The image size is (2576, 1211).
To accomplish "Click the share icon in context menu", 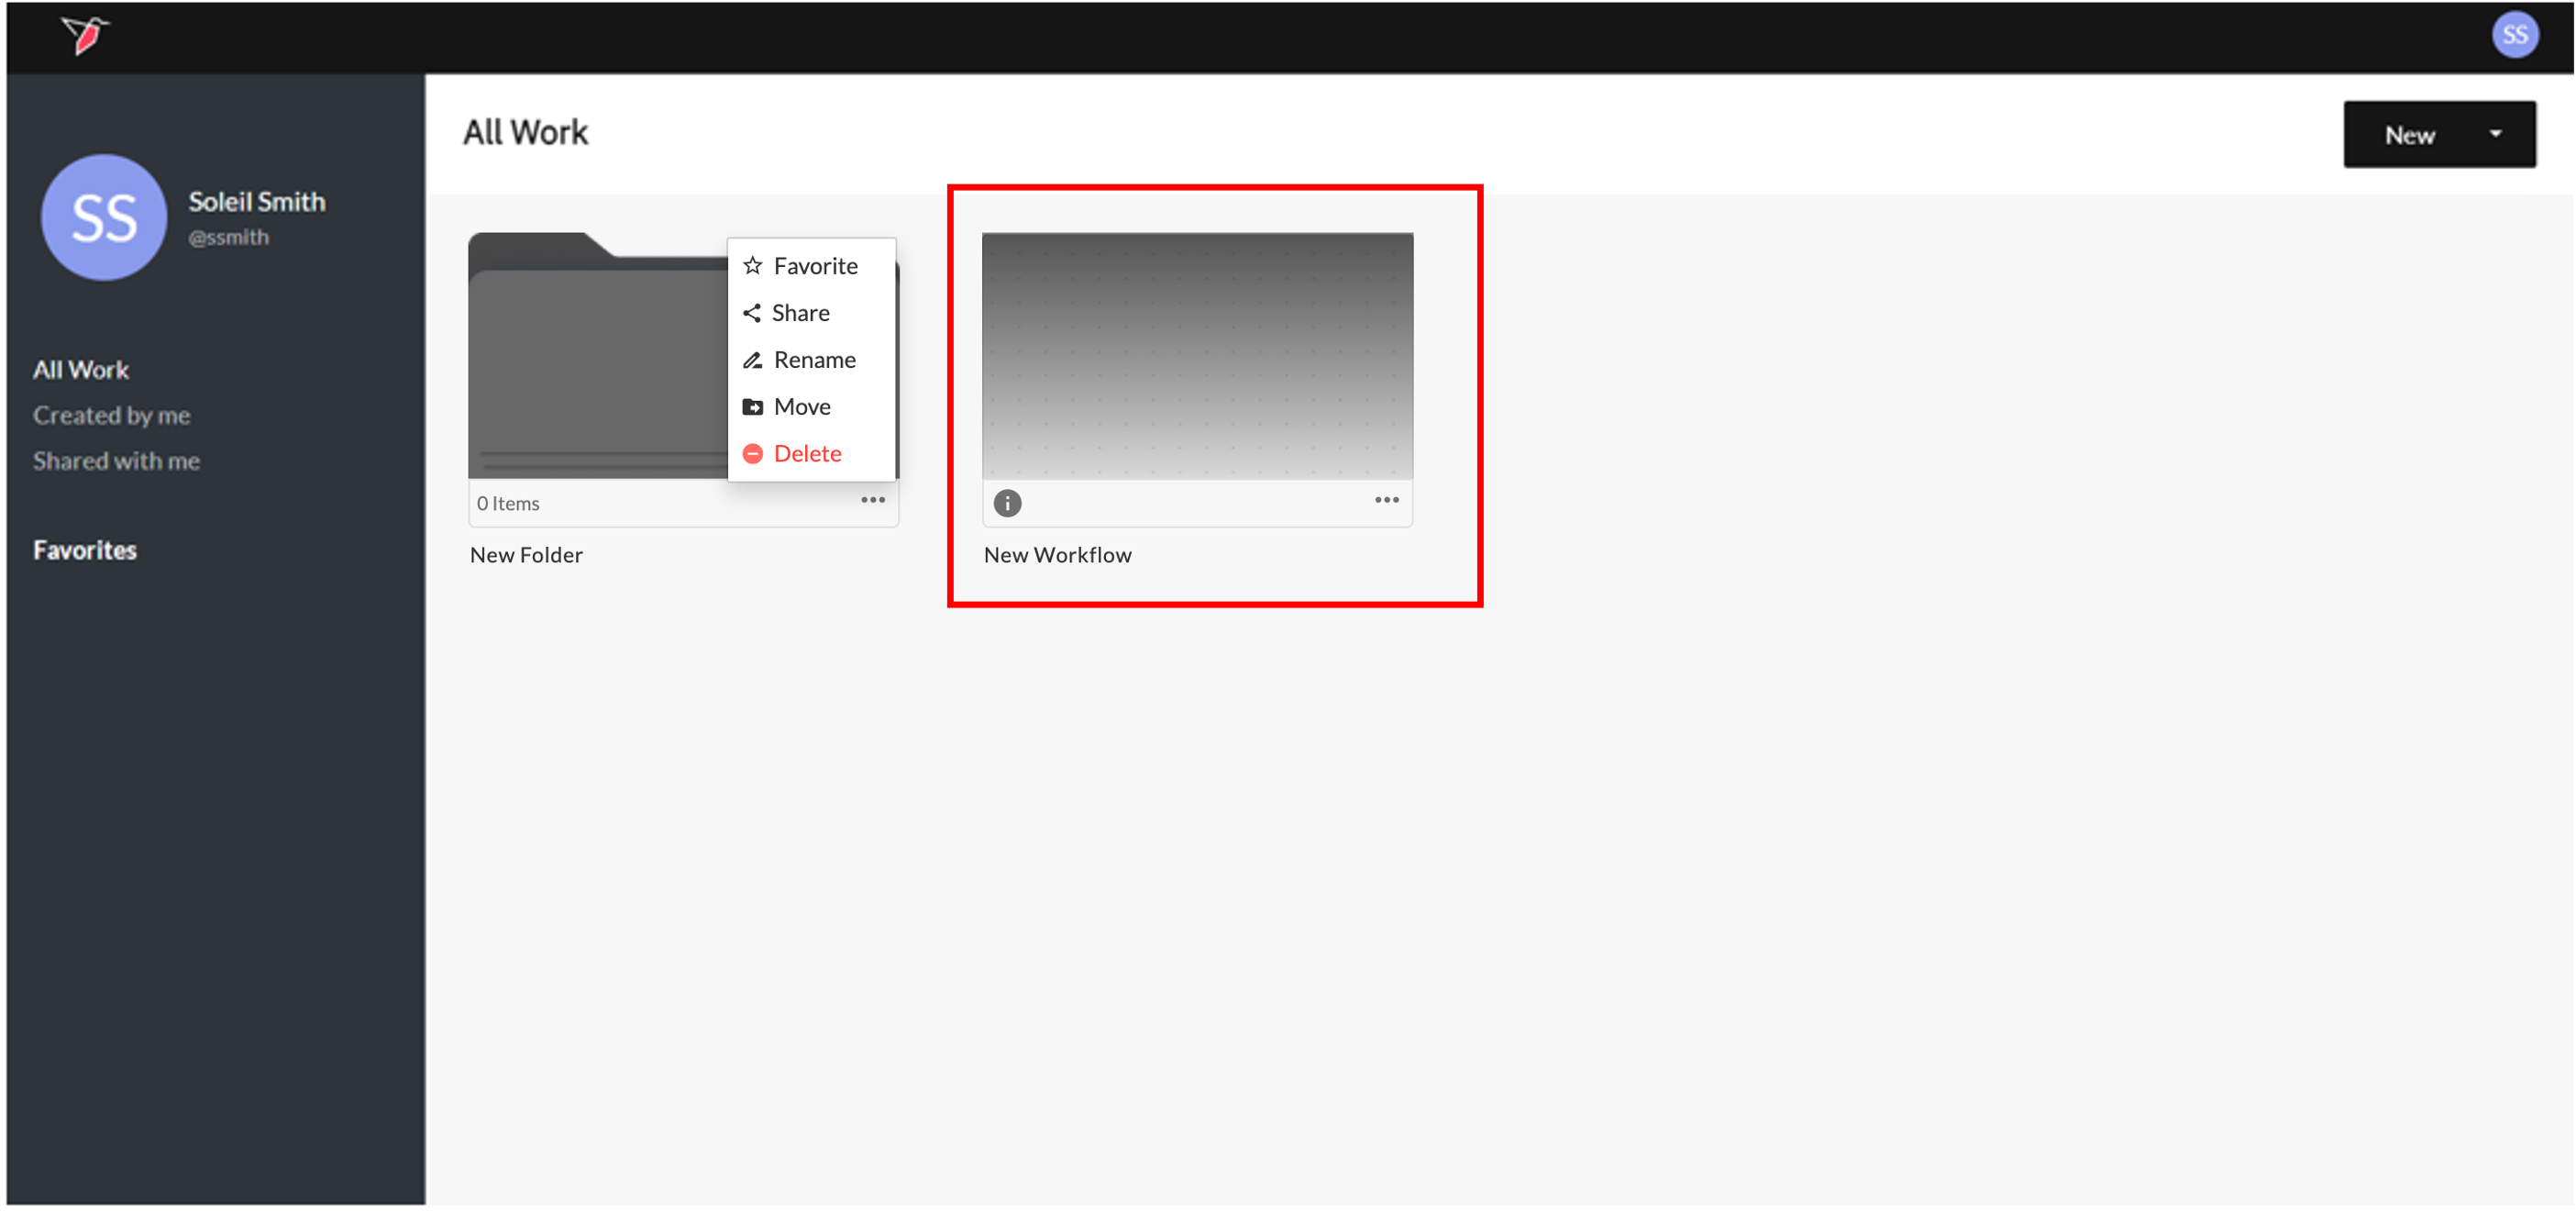I will click(x=752, y=313).
